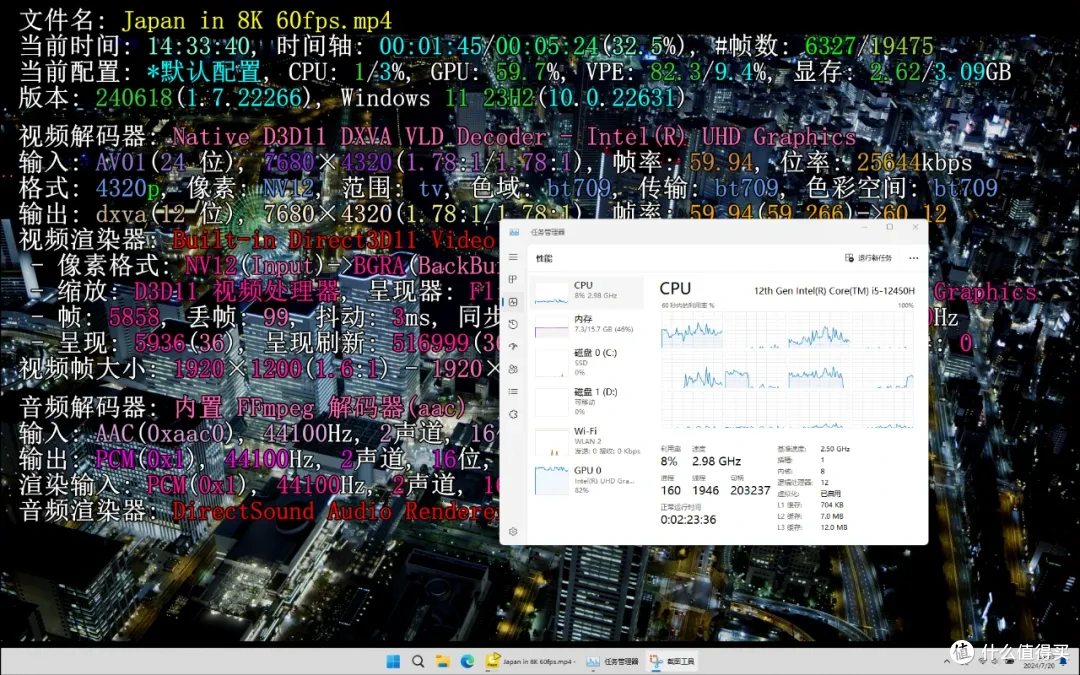Click the CPU logical processor graphs area
The width and height of the screenshot is (1080, 675).
(787, 369)
